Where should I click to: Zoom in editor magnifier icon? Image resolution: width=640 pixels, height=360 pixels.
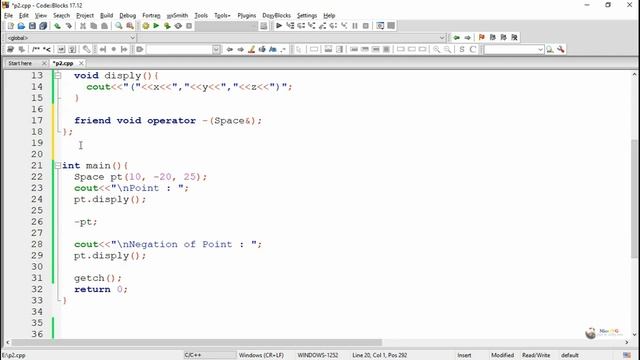tap(437, 49)
